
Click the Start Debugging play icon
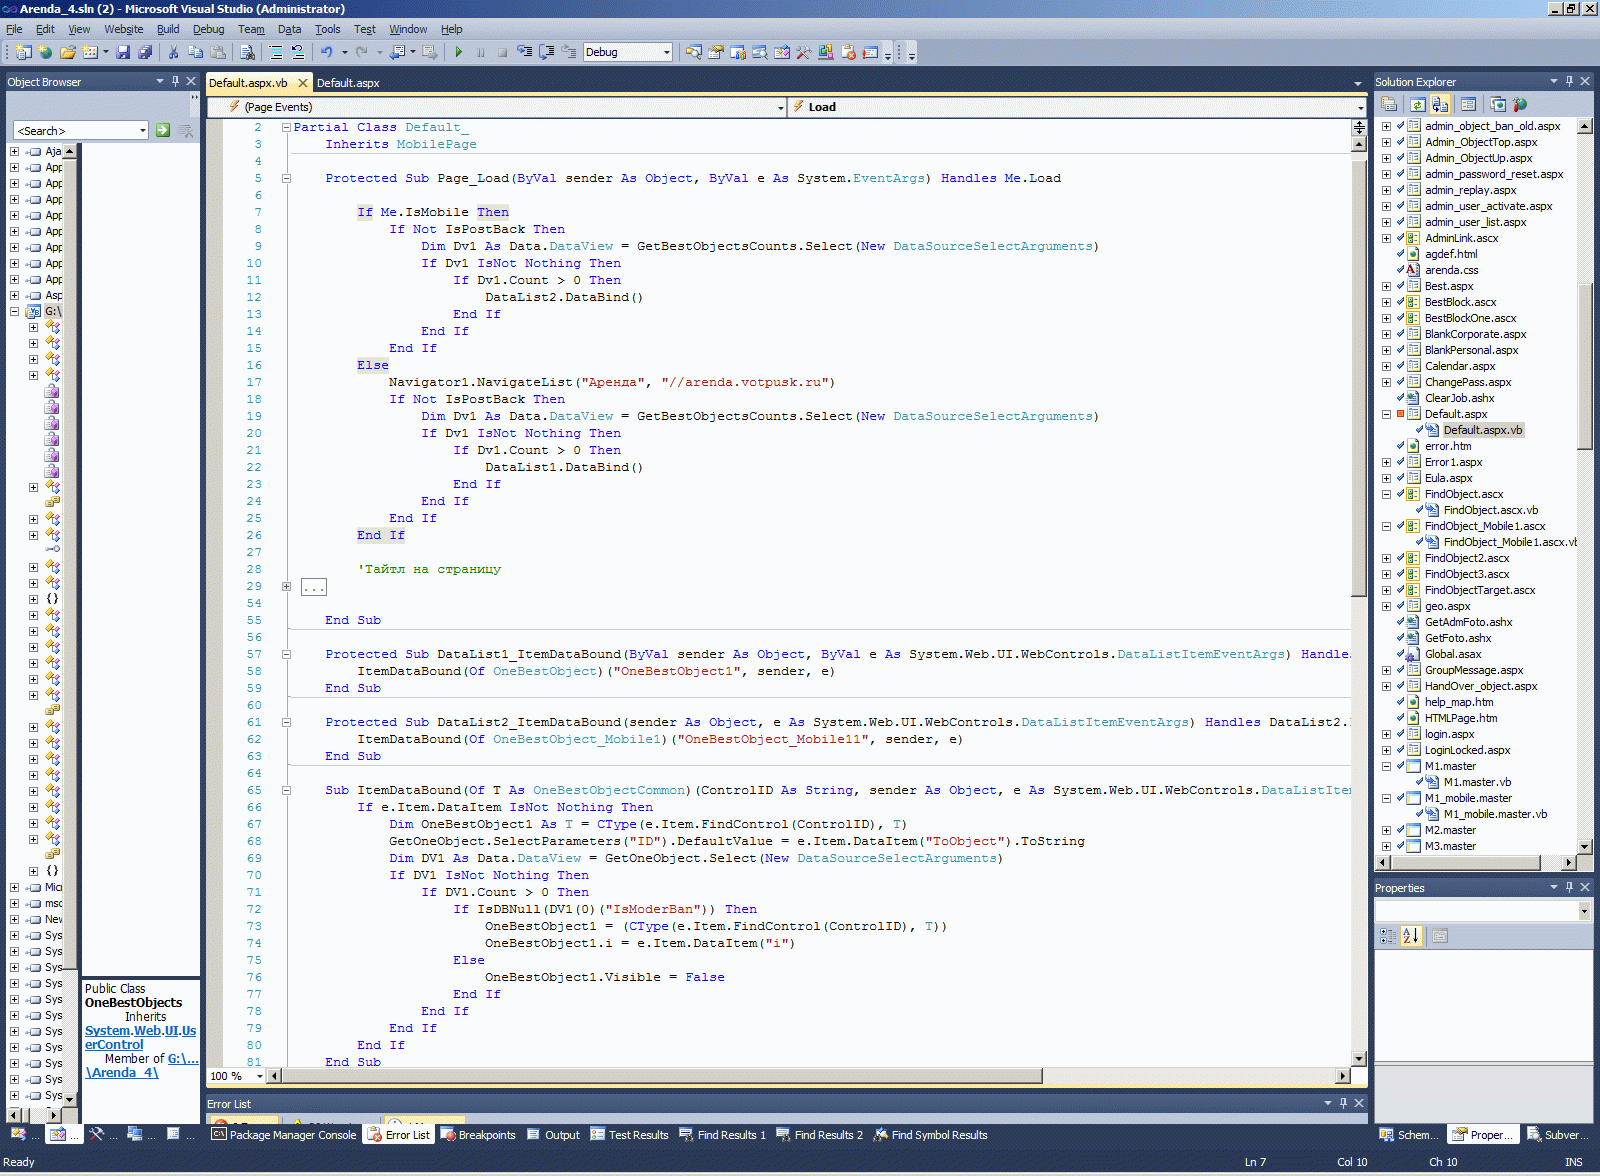pos(458,52)
